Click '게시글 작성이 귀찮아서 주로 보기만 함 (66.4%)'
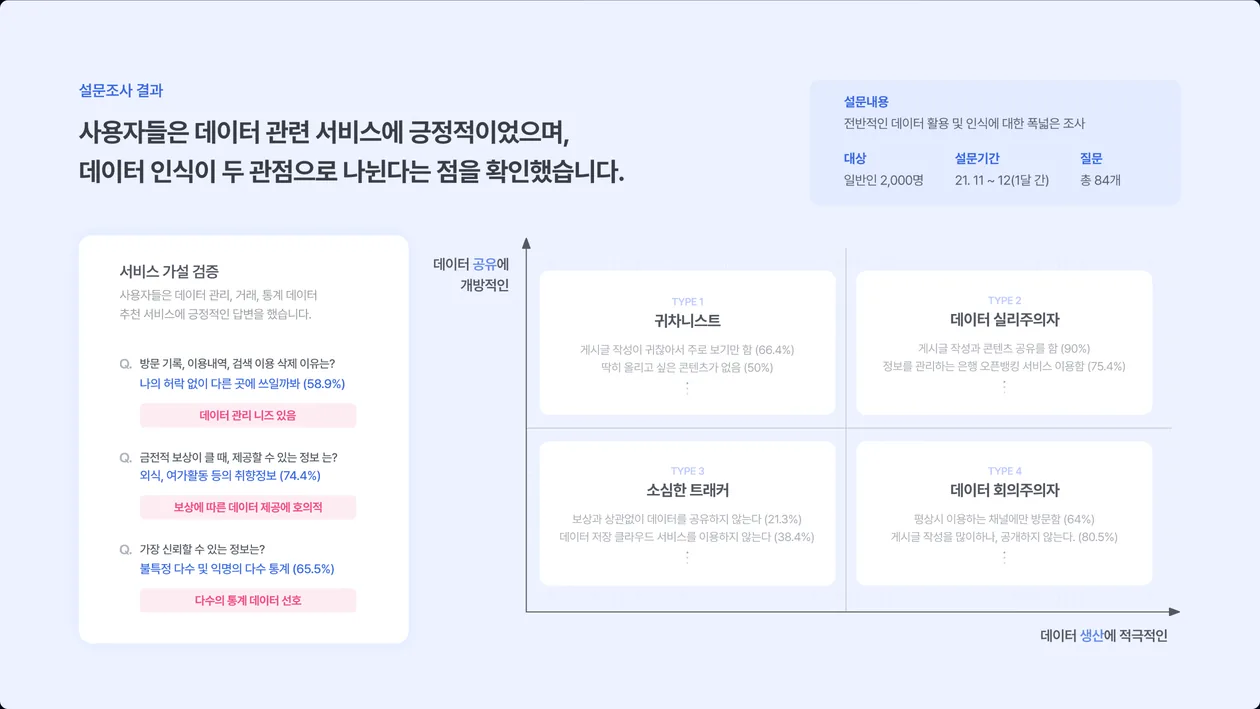 click(x=687, y=350)
